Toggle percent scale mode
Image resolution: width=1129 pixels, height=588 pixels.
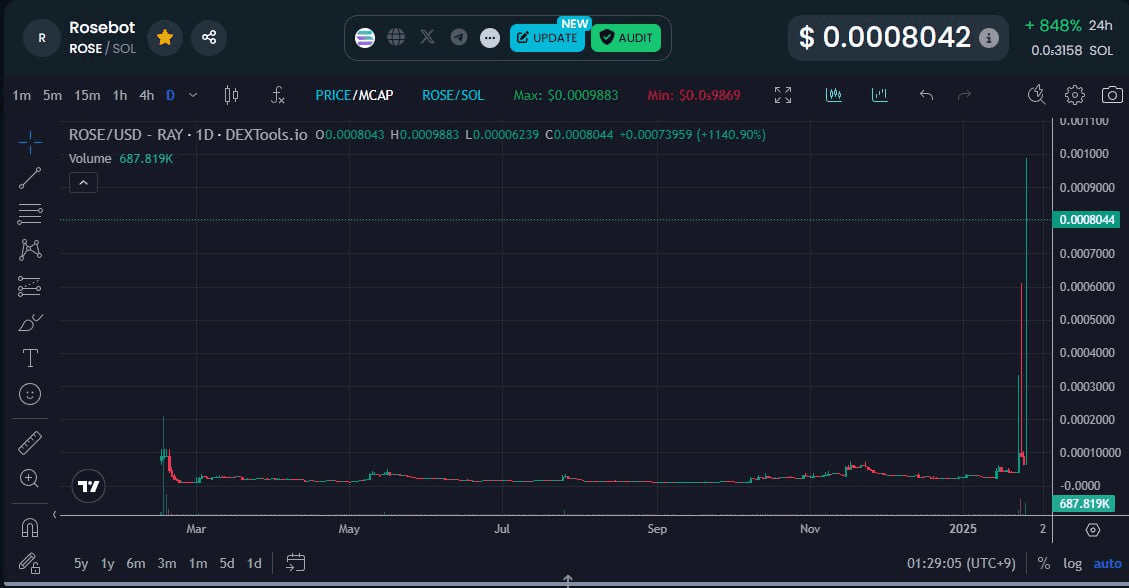coord(1043,564)
